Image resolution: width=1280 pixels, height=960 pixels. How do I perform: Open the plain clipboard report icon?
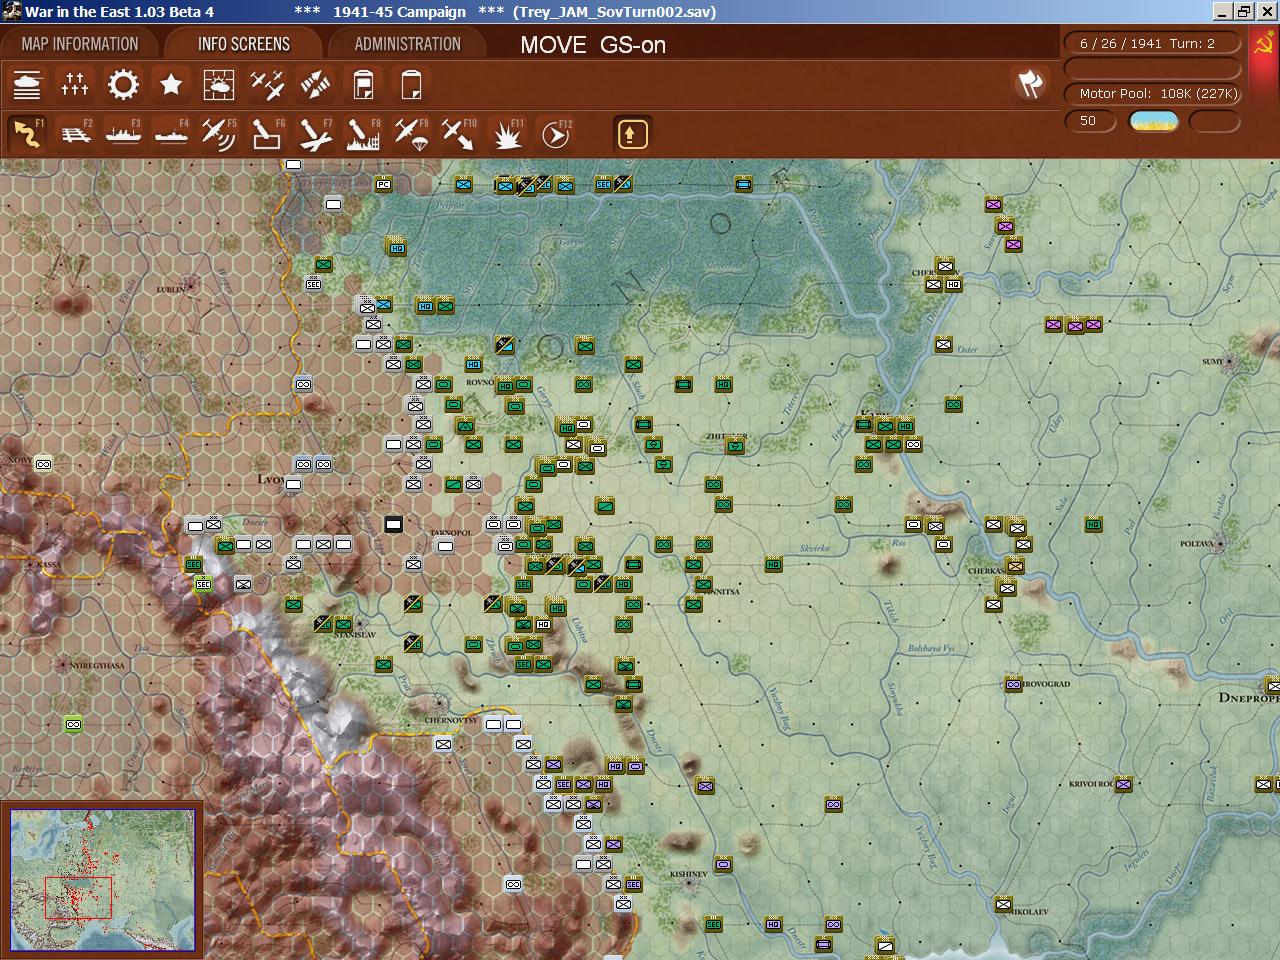point(411,85)
